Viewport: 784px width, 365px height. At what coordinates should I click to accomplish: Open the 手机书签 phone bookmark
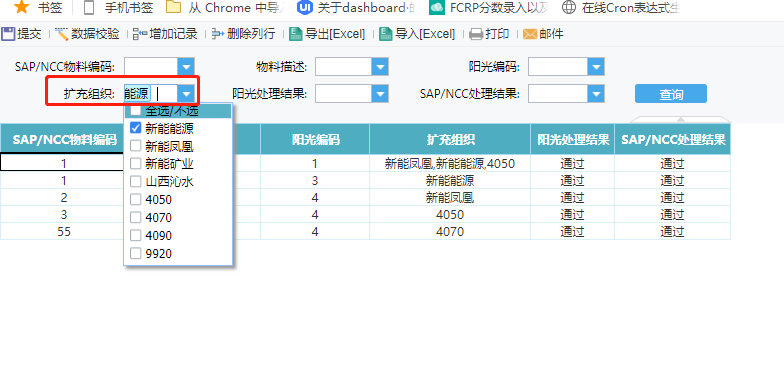pos(118,8)
